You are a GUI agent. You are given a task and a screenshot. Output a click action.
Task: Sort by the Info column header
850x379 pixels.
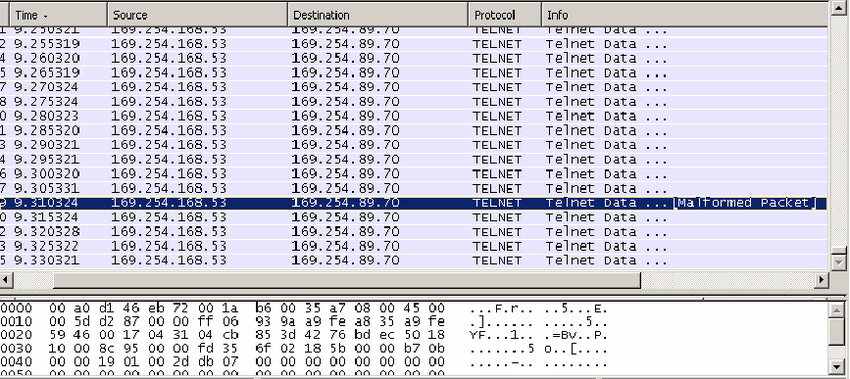[x=685, y=15]
